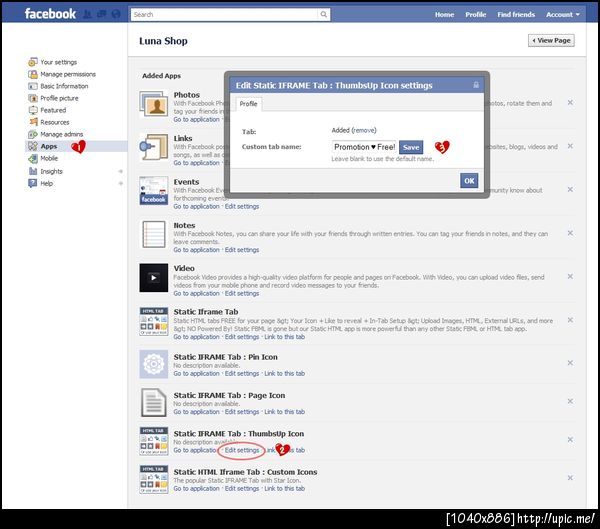Open Resources in sidebar
This screenshot has width=600, height=529.
[x=49, y=122]
